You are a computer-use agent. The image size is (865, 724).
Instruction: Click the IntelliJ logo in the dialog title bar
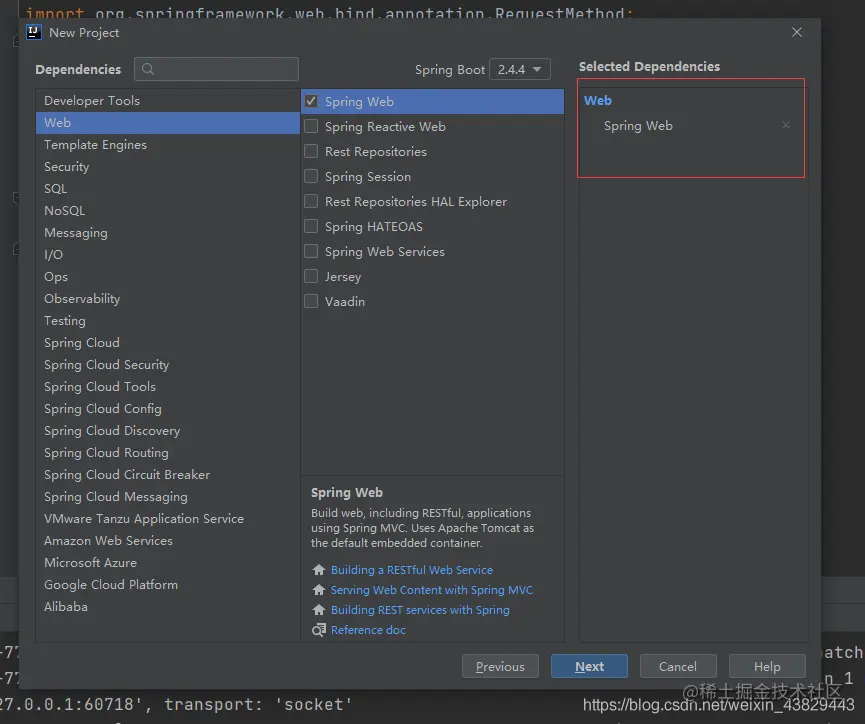[34, 33]
